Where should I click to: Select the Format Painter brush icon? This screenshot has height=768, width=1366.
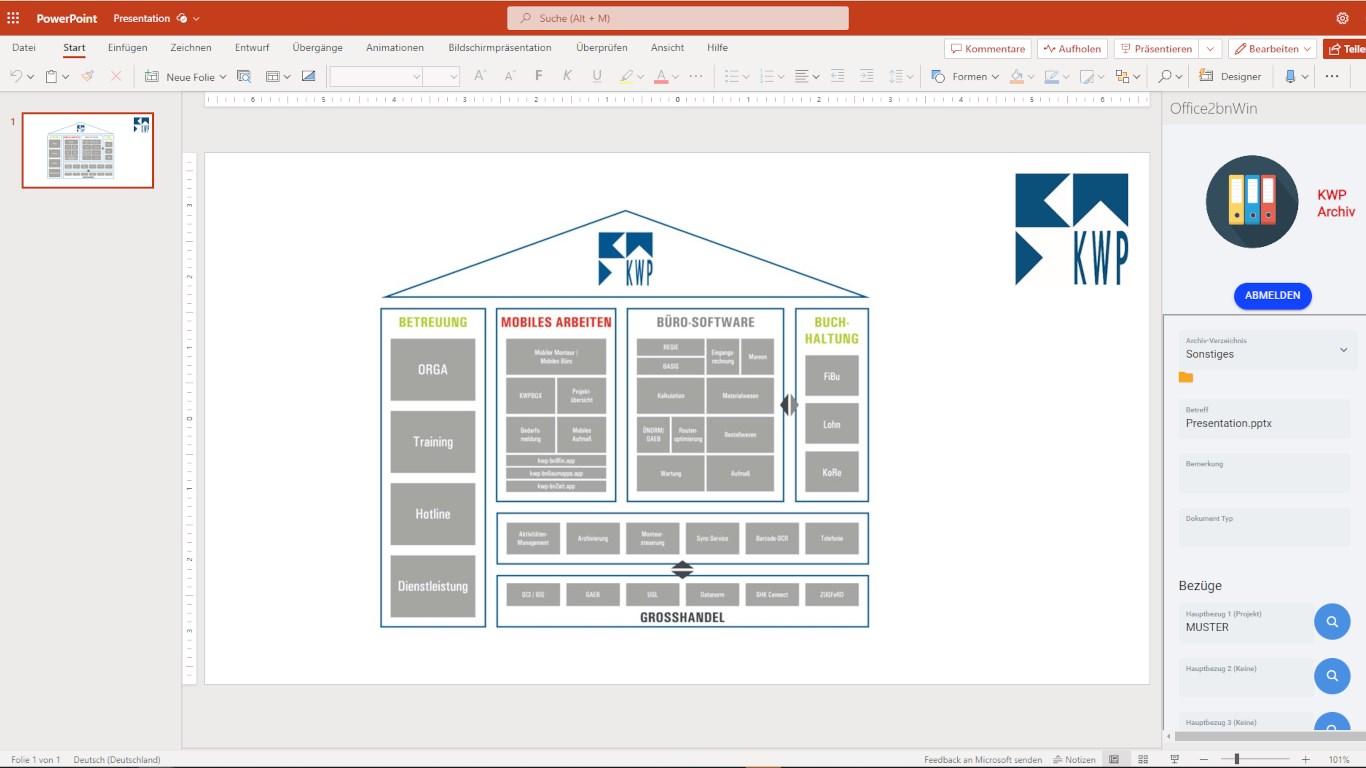pos(88,76)
